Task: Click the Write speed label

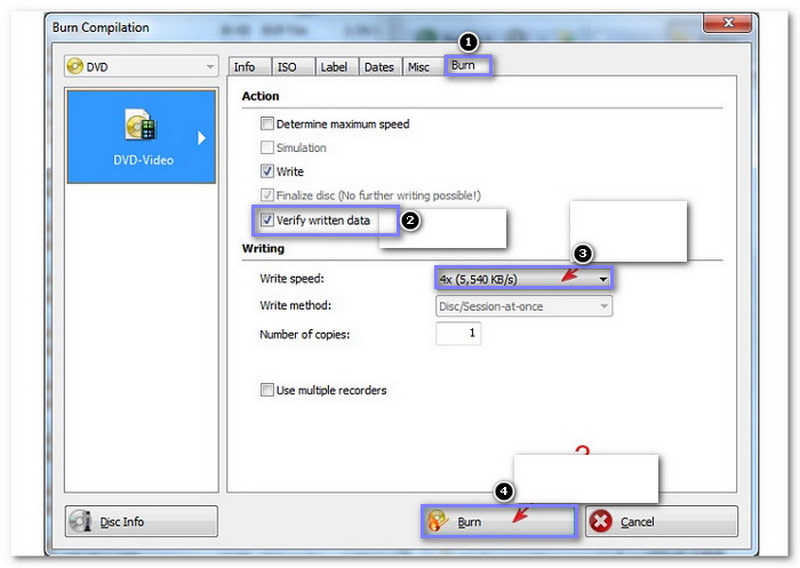Action: click(x=292, y=279)
